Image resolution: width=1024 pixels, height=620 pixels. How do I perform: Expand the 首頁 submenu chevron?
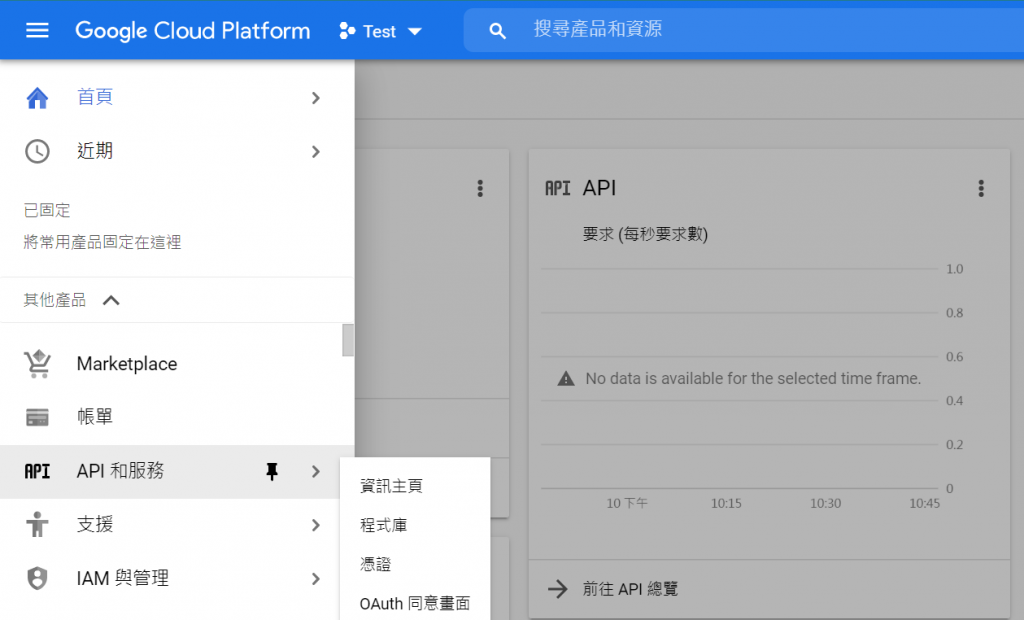point(316,98)
